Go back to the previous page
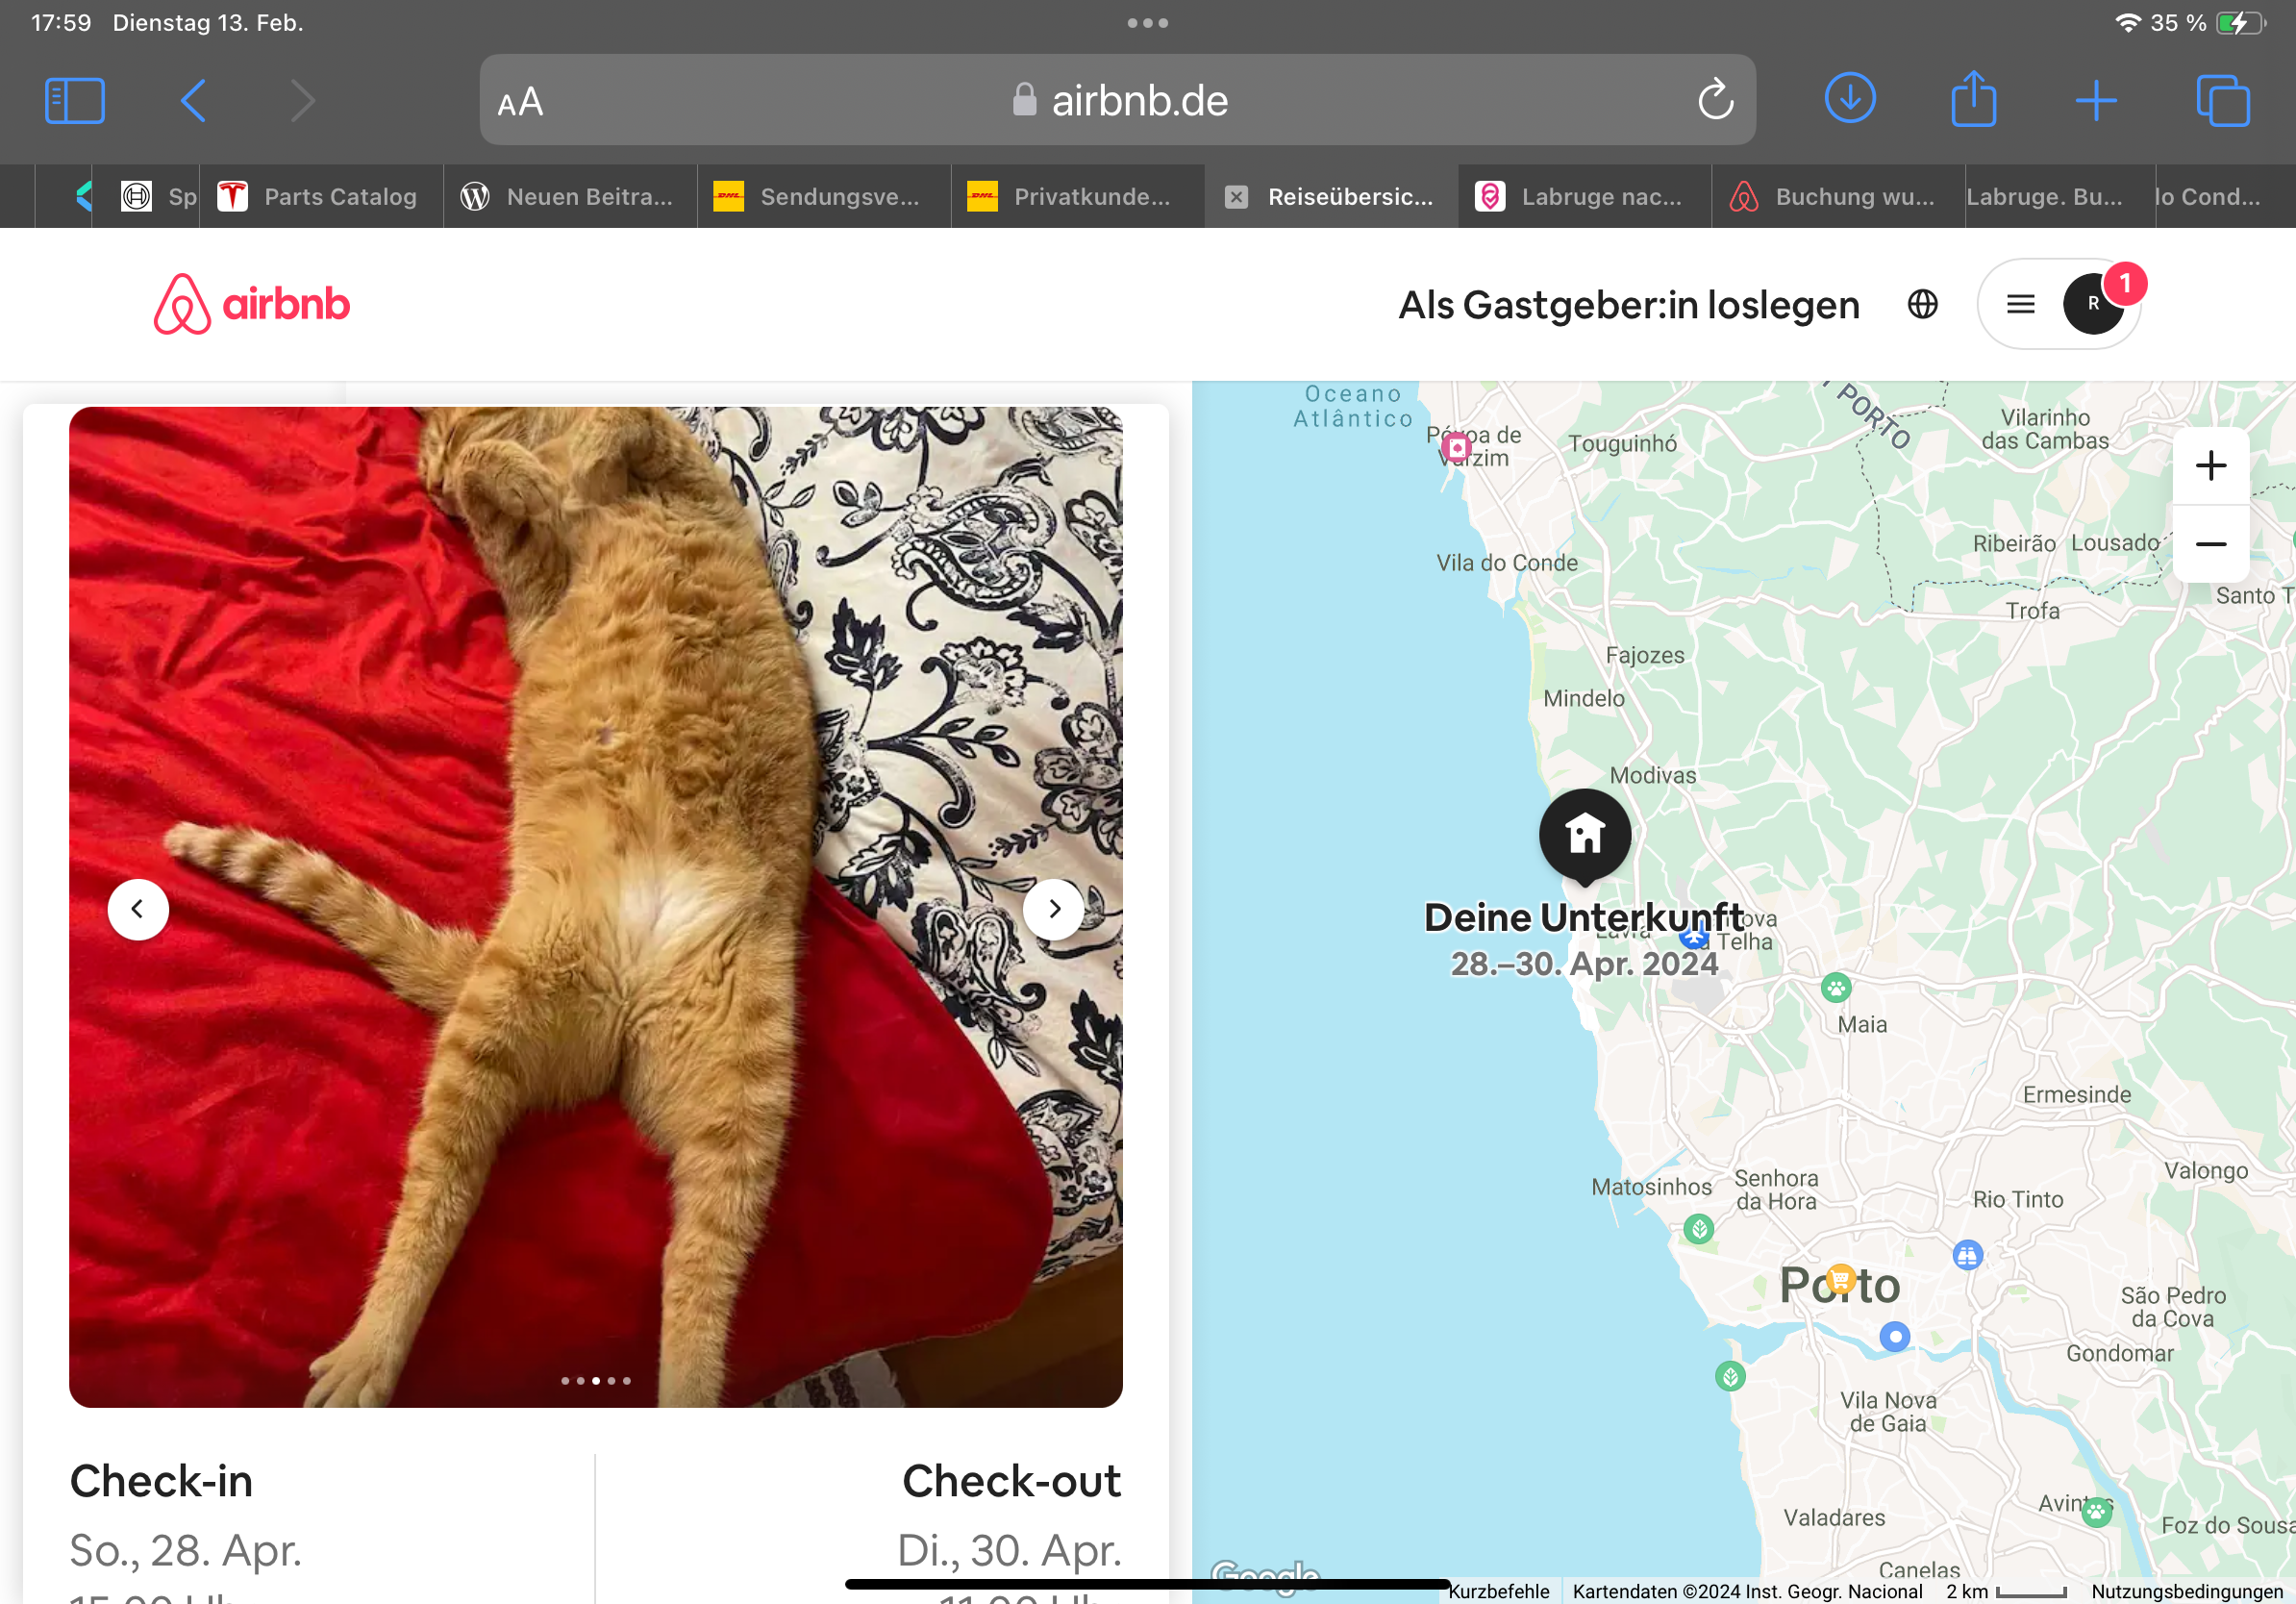Screen dimensions: 2296x1604 pos(193,101)
